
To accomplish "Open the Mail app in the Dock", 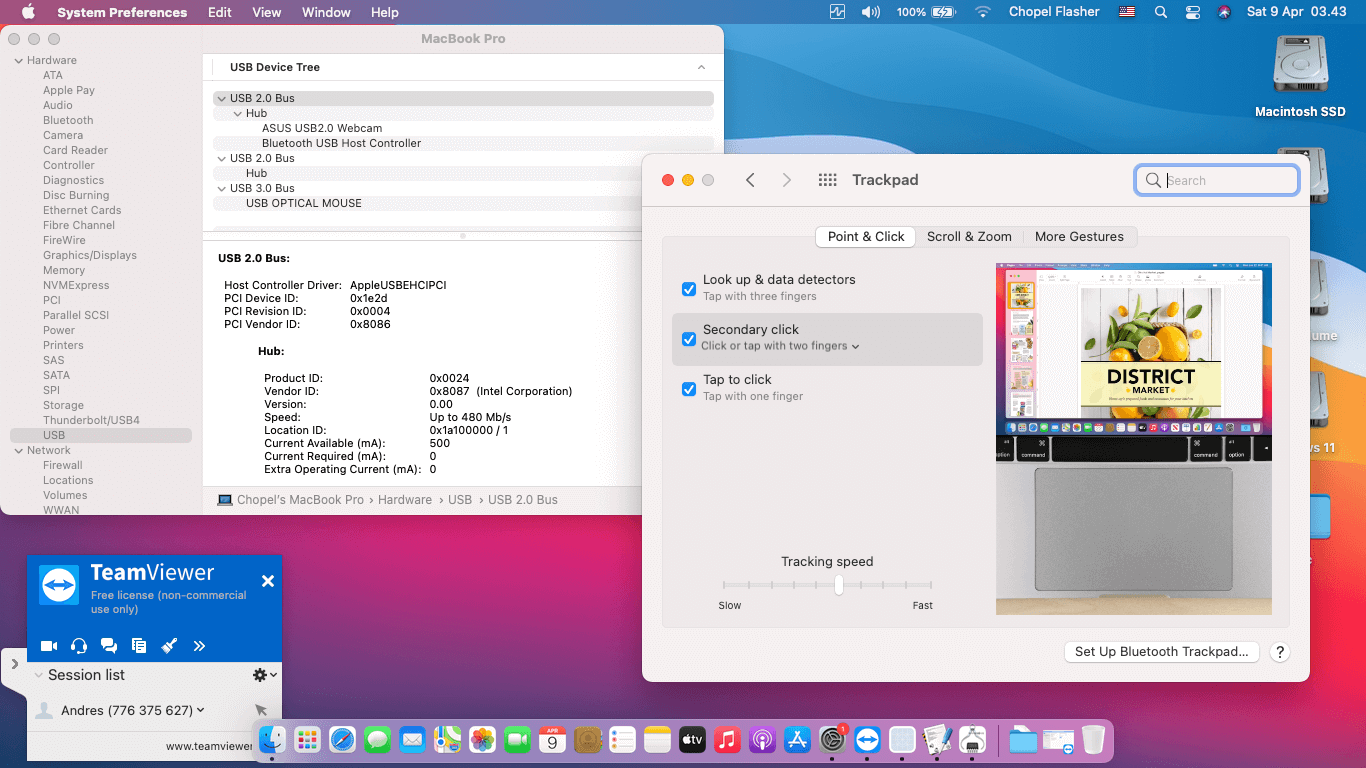I will [x=412, y=740].
